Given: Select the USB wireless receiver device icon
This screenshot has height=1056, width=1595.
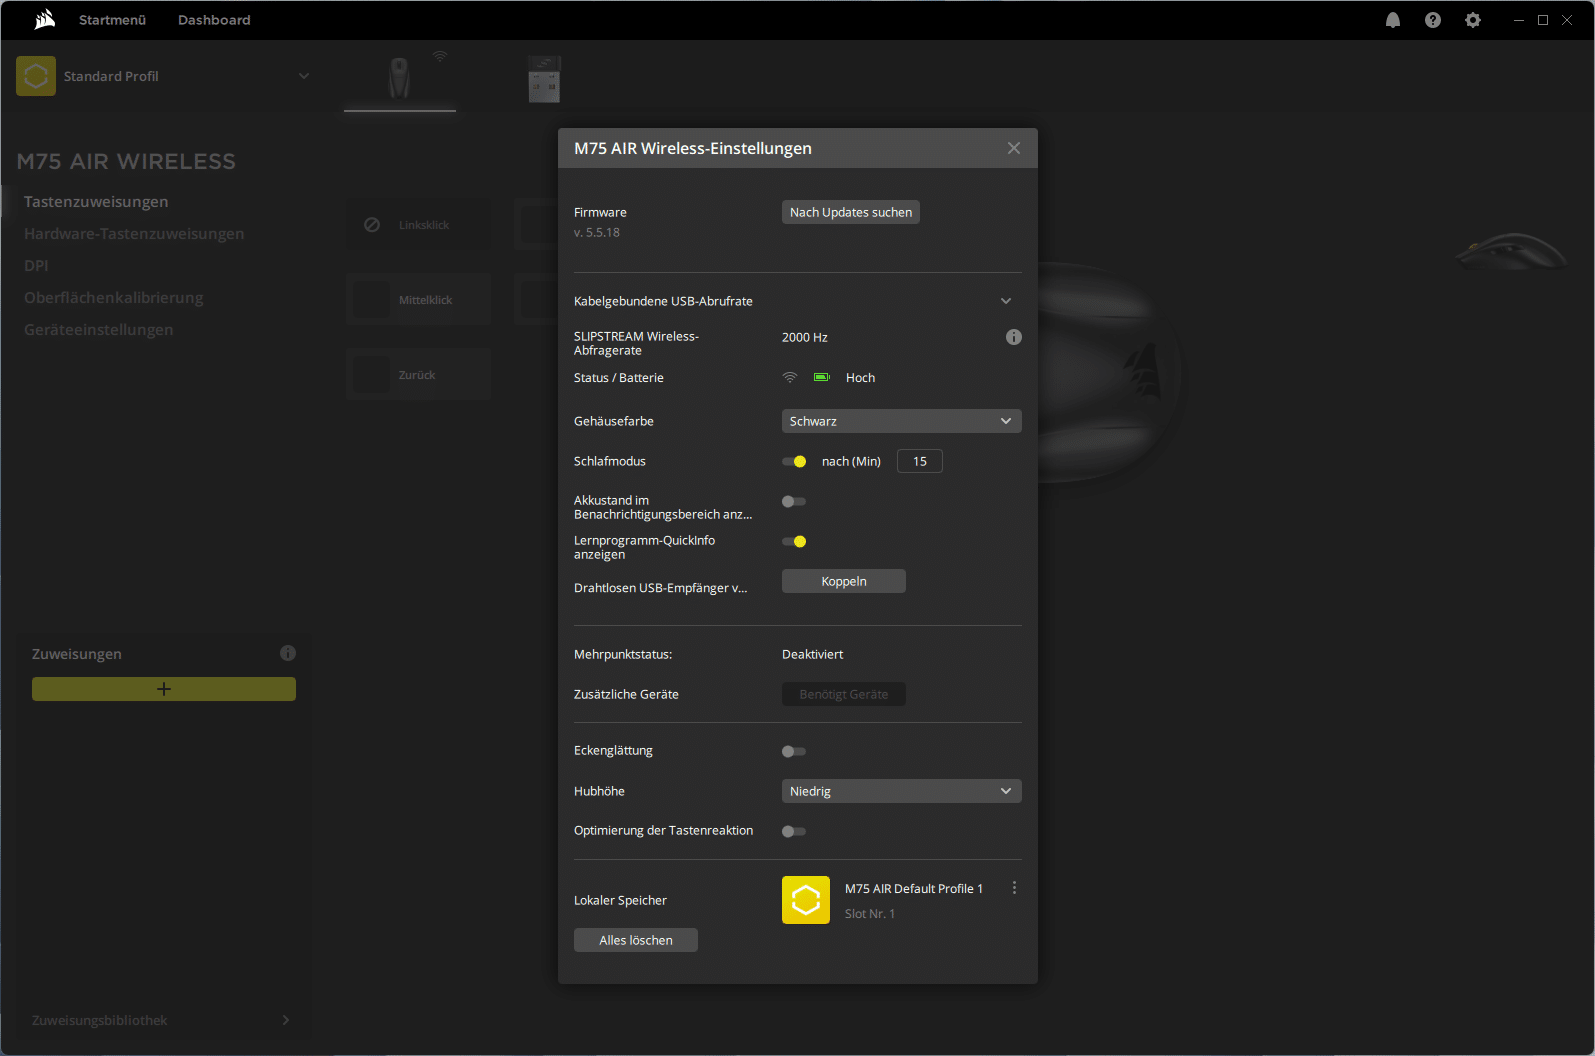Looking at the screenshot, I should (544, 79).
